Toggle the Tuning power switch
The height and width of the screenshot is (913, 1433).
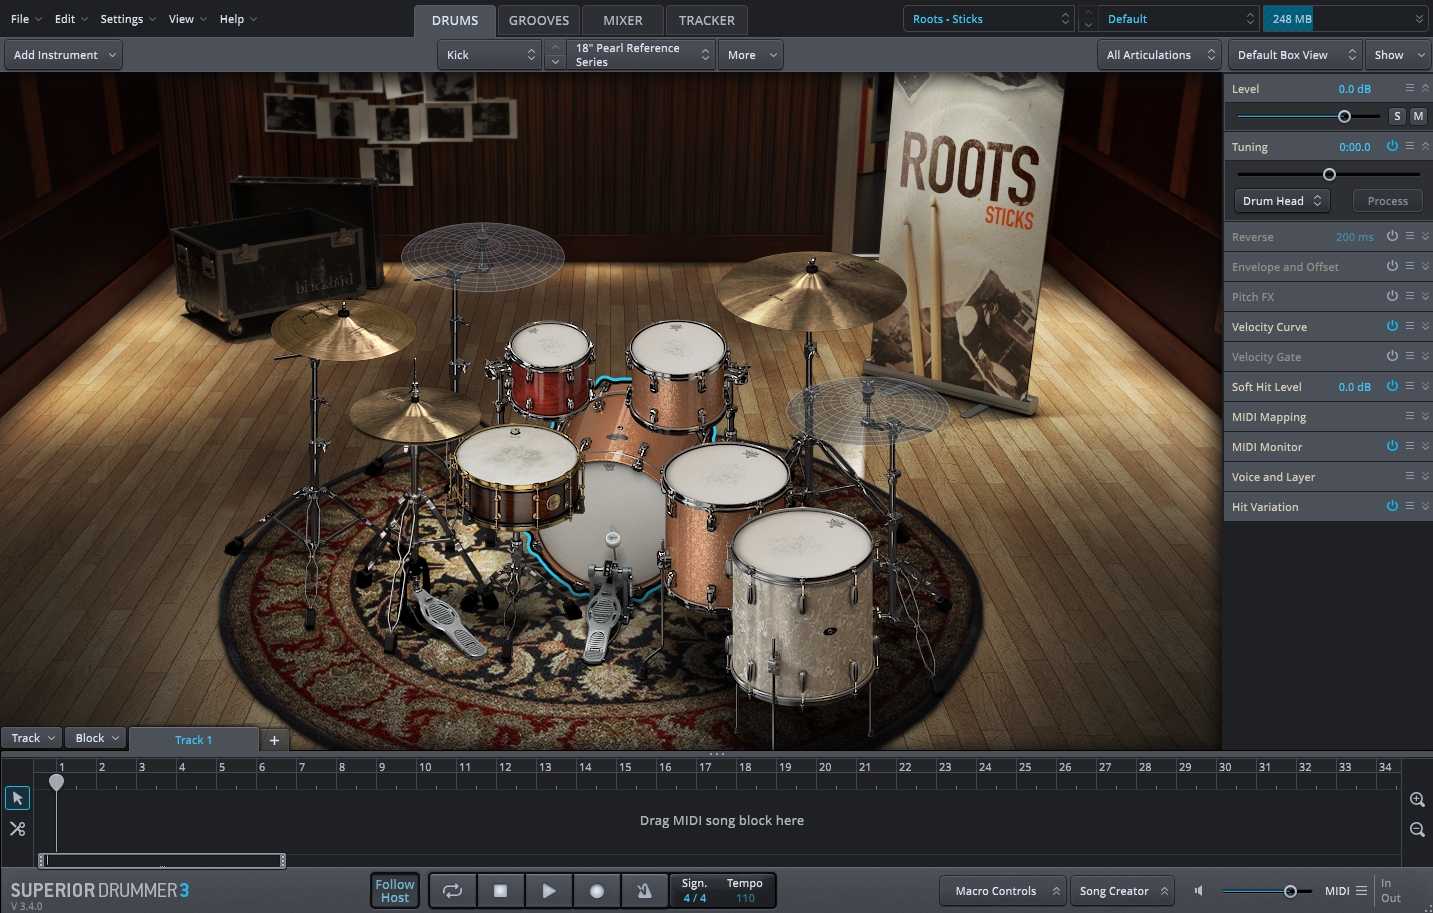pyautogui.click(x=1392, y=146)
